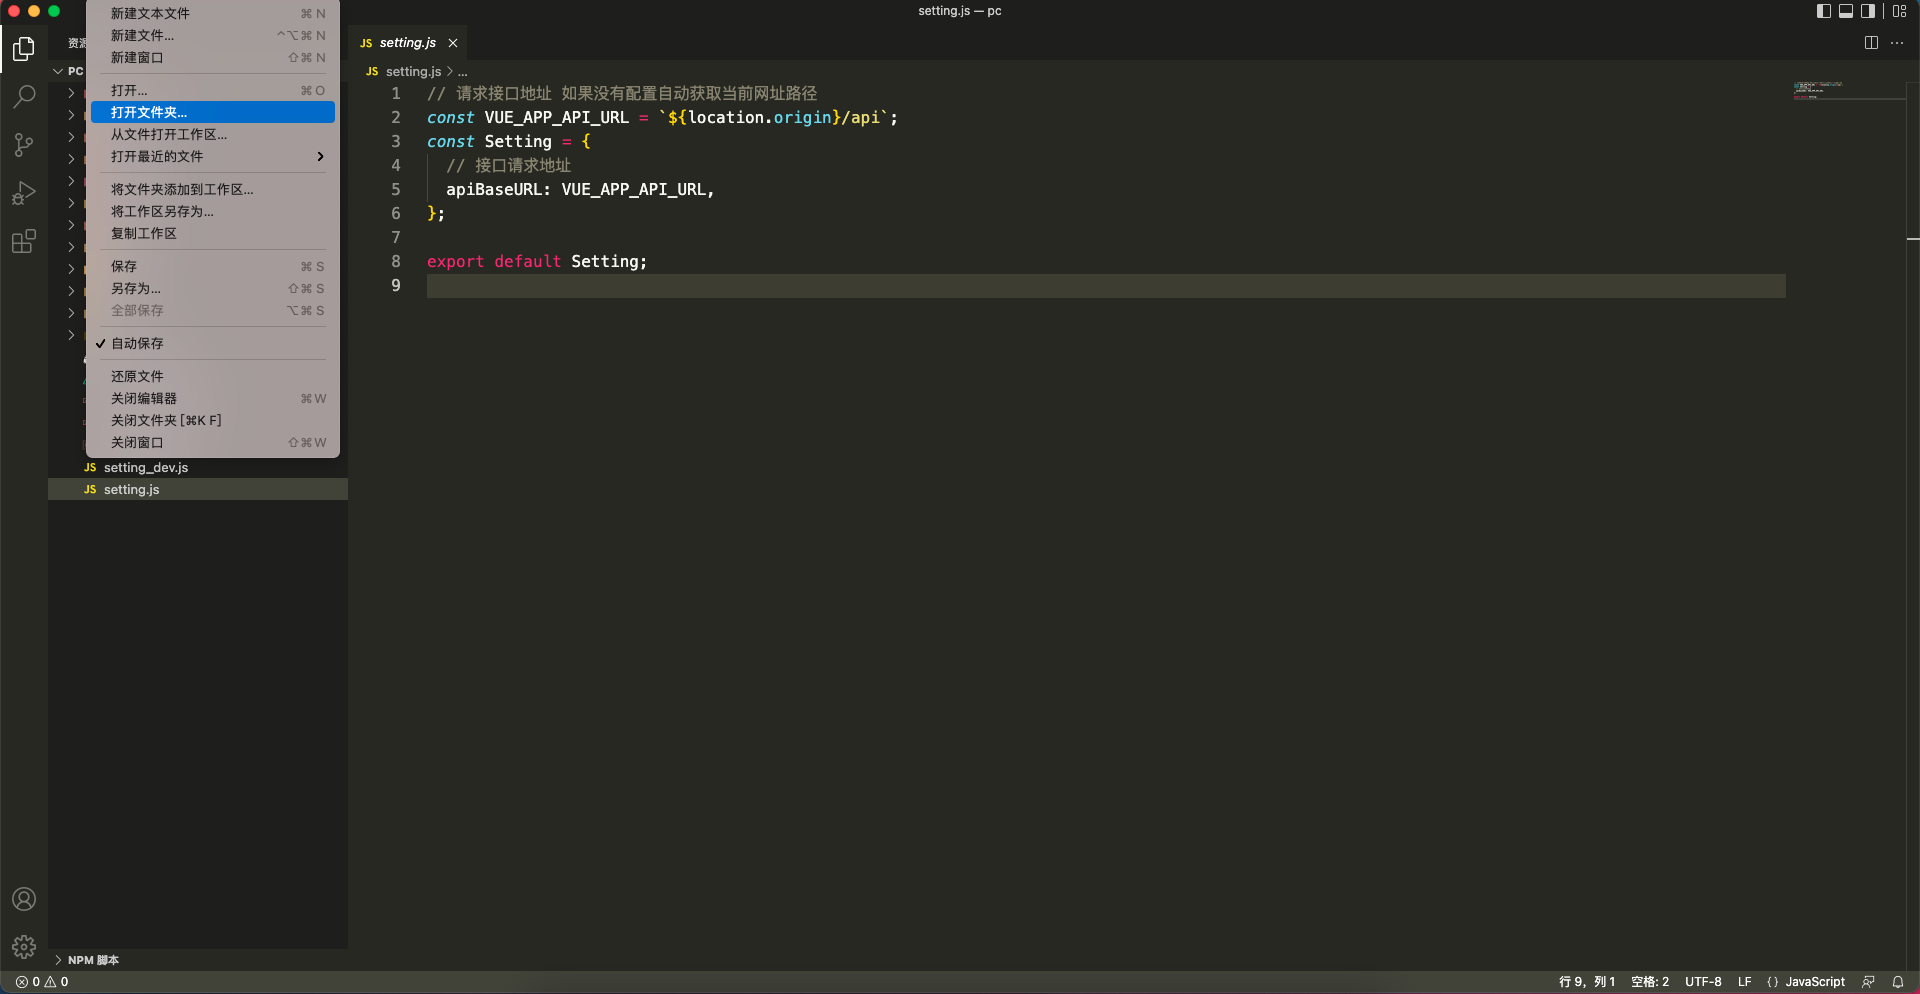This screenshot has width=1920, height=994.
Task: Open the Accounts icon in activity bar
Action: click(24, 899)
